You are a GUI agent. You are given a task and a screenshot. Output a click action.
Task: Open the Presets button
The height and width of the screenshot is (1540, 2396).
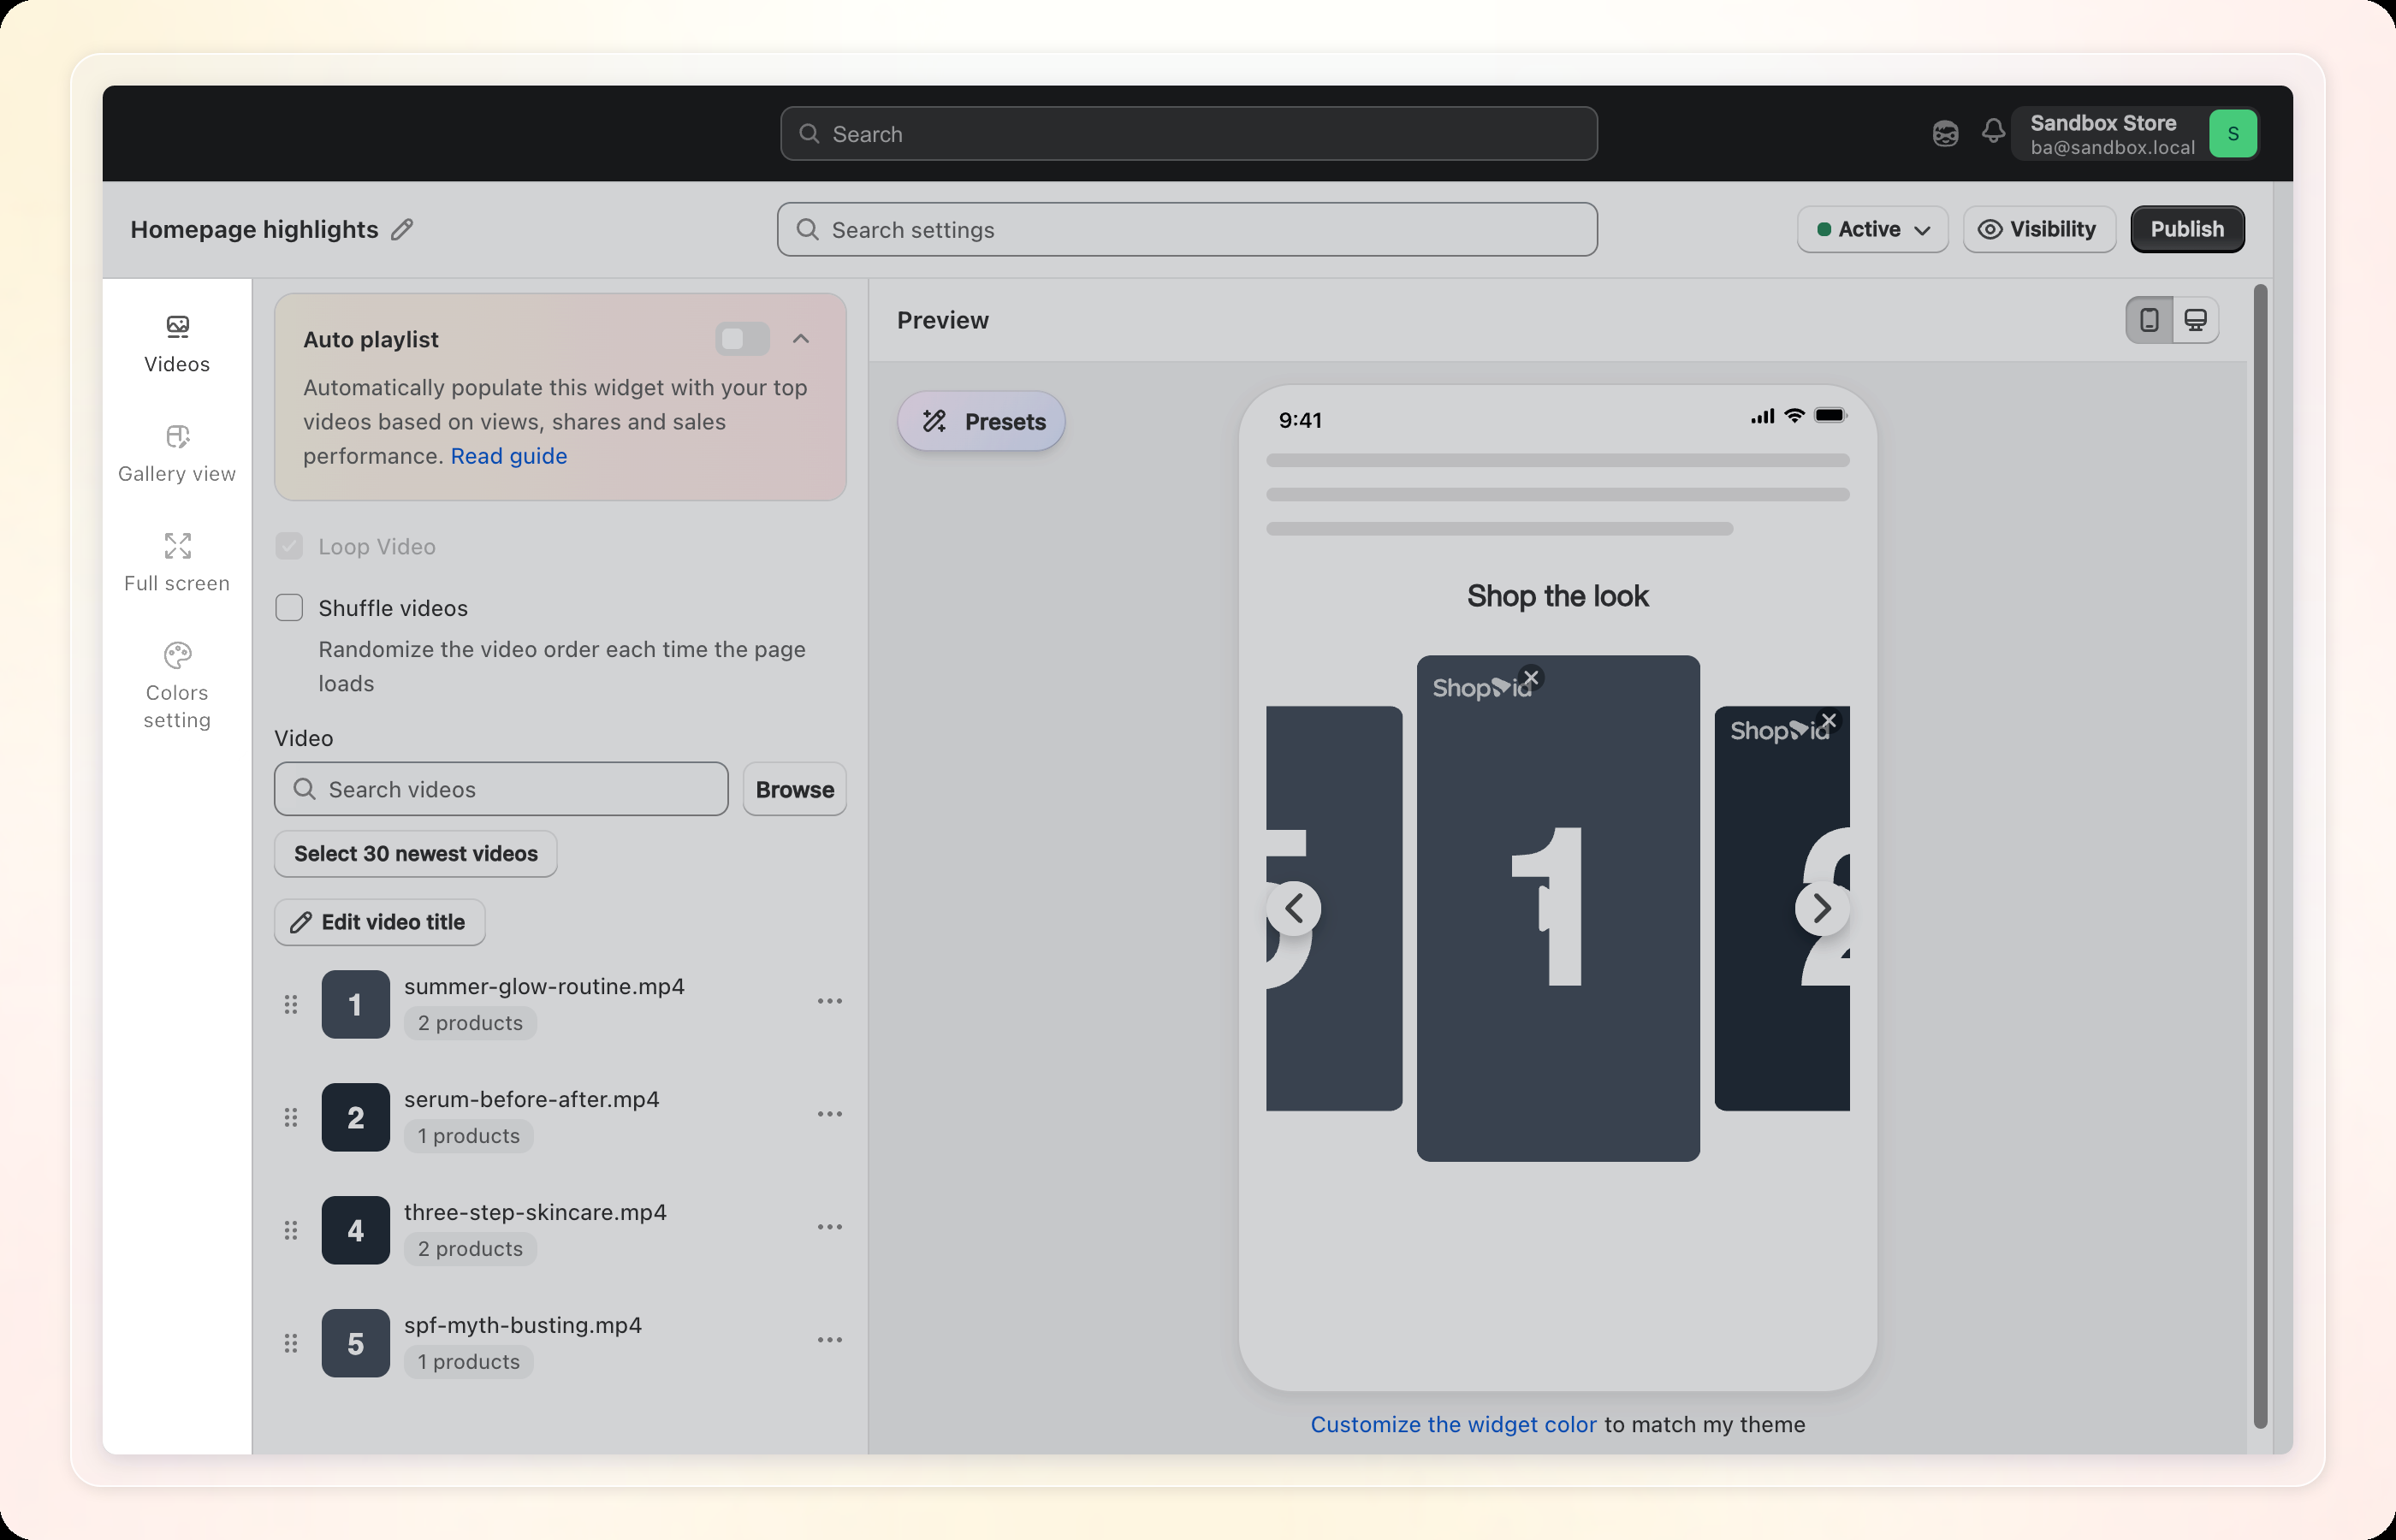pyautogui.click(x=981, y=421)
